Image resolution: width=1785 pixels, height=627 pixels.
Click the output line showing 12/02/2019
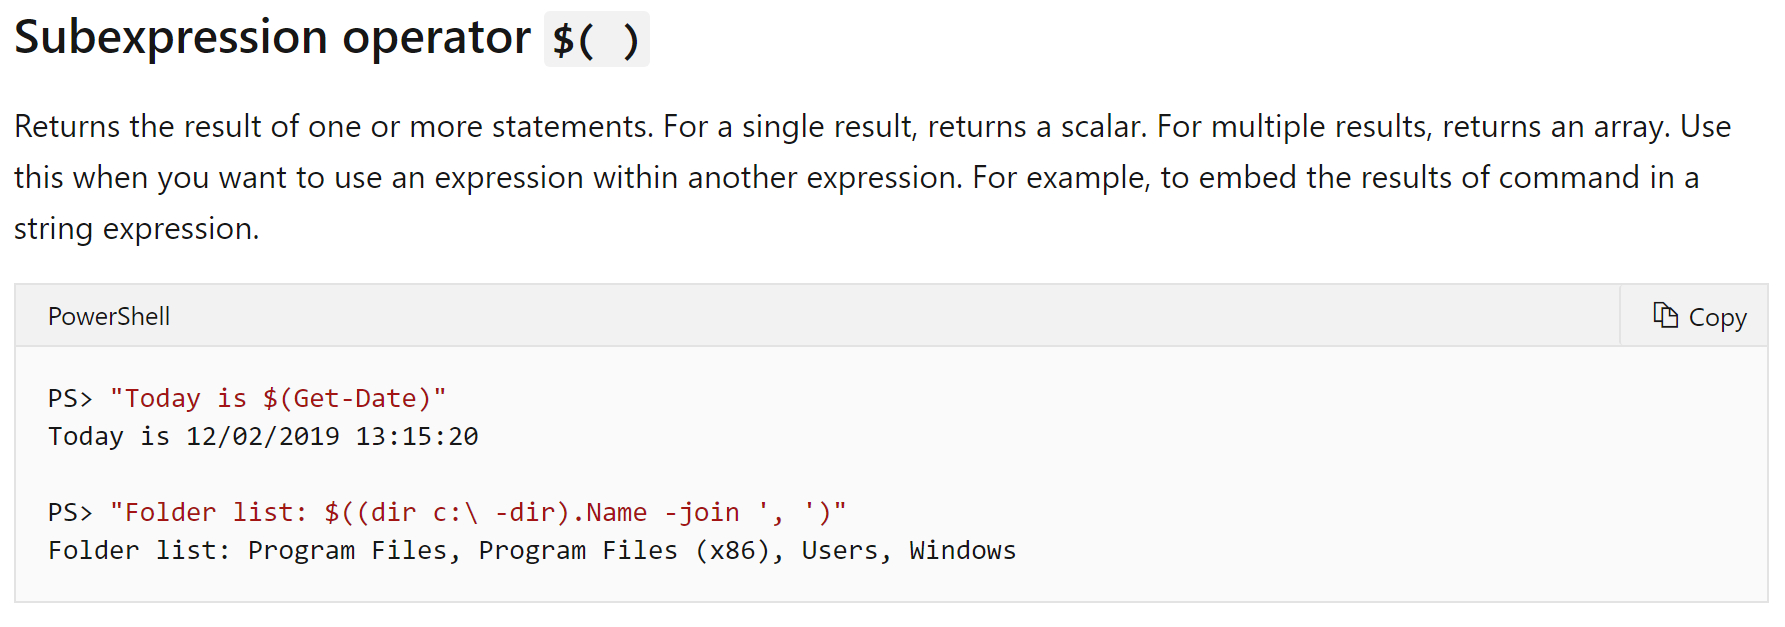(263, 436)
